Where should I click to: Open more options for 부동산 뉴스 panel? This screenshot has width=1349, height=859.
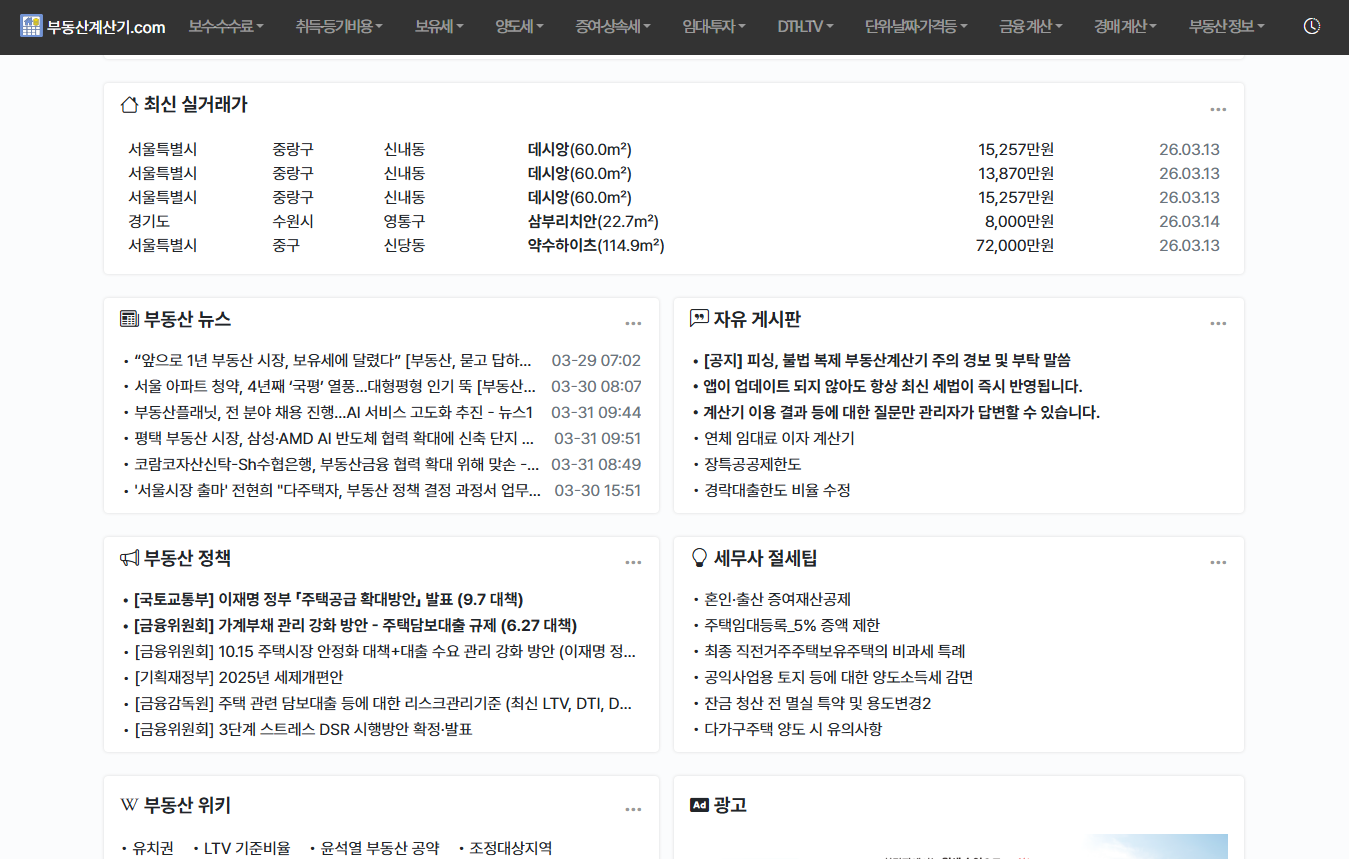(x=632, y=323)
